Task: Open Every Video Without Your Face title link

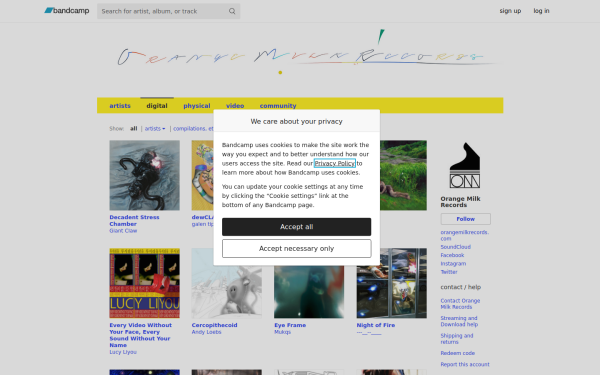Action: 140,335
